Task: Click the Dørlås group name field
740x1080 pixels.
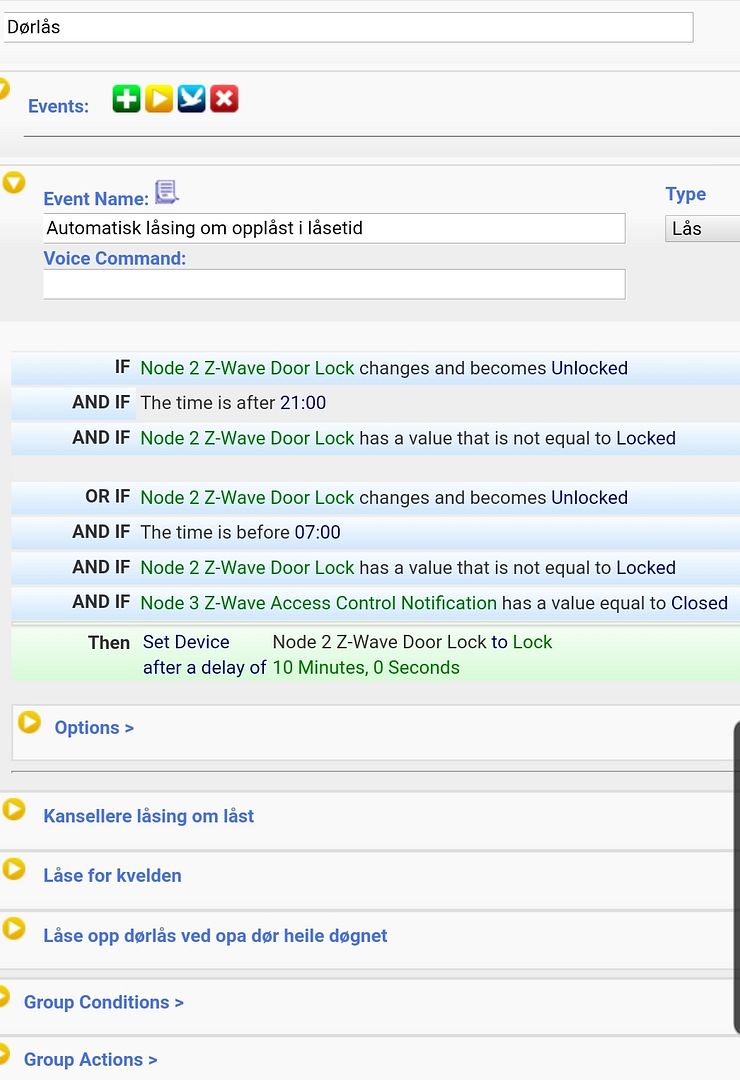Action: coord(348,27)
